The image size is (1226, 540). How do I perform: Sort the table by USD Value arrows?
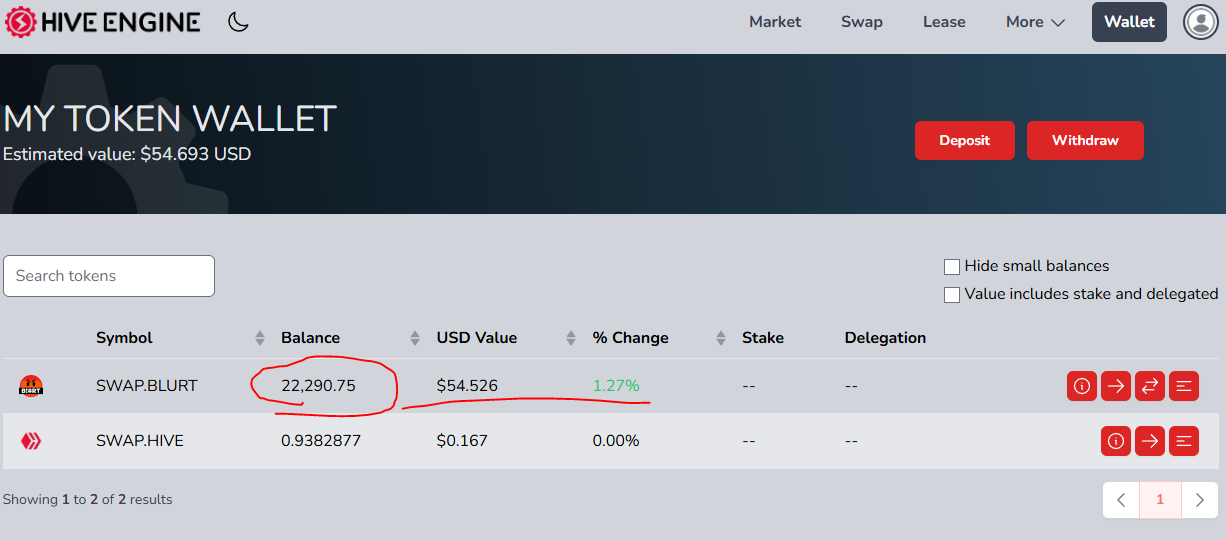pyautogui.click(x=571, y=338)
